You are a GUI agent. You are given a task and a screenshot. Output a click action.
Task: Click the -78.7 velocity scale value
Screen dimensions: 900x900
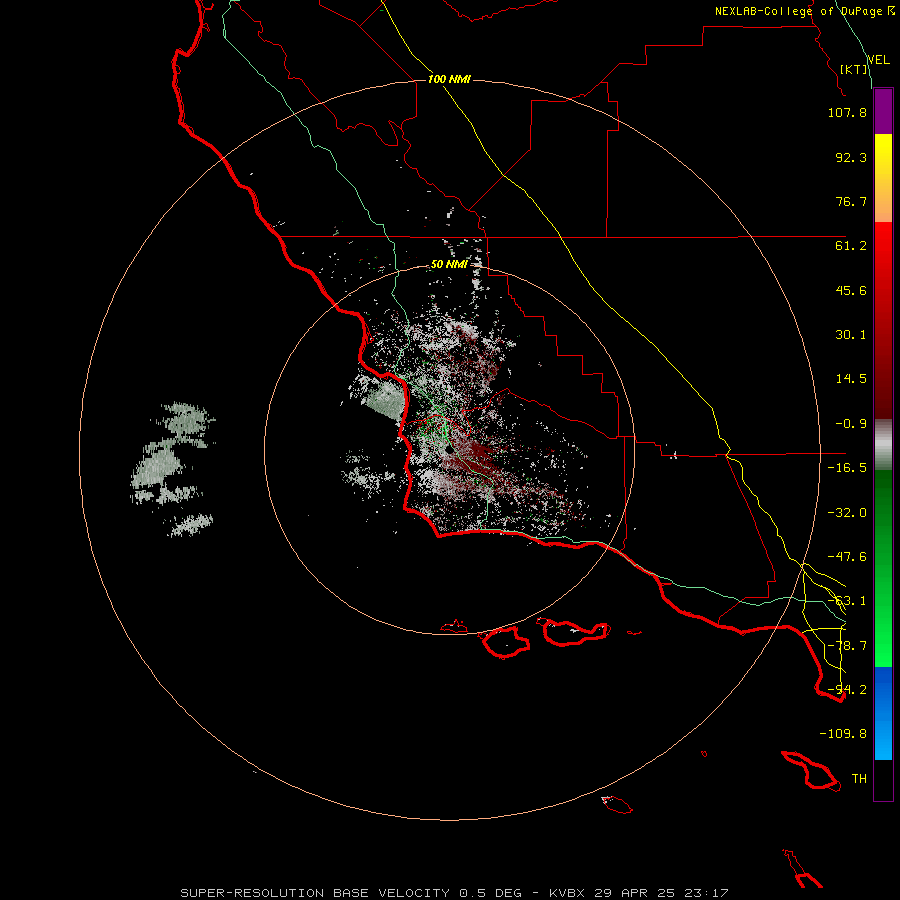[847, 646]
